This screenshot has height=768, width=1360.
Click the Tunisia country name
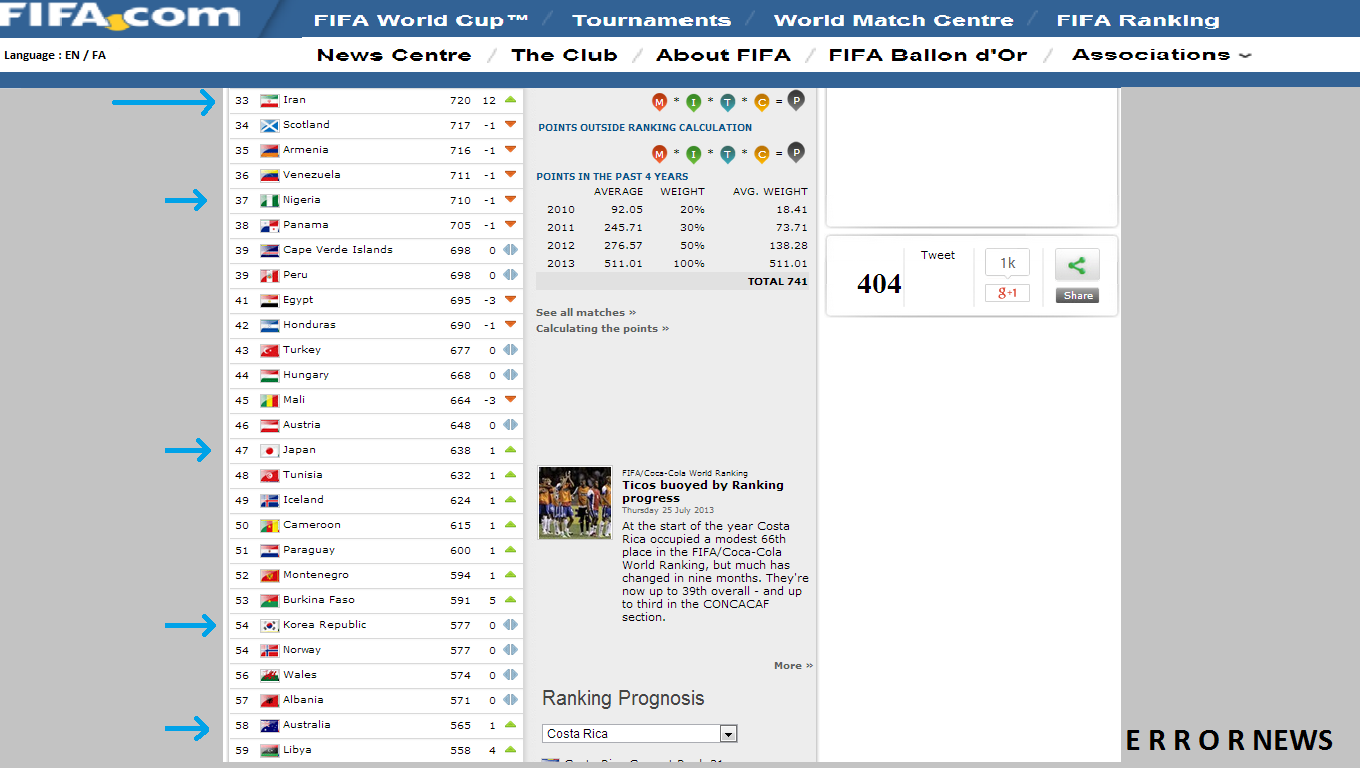(x=302, y=475)
